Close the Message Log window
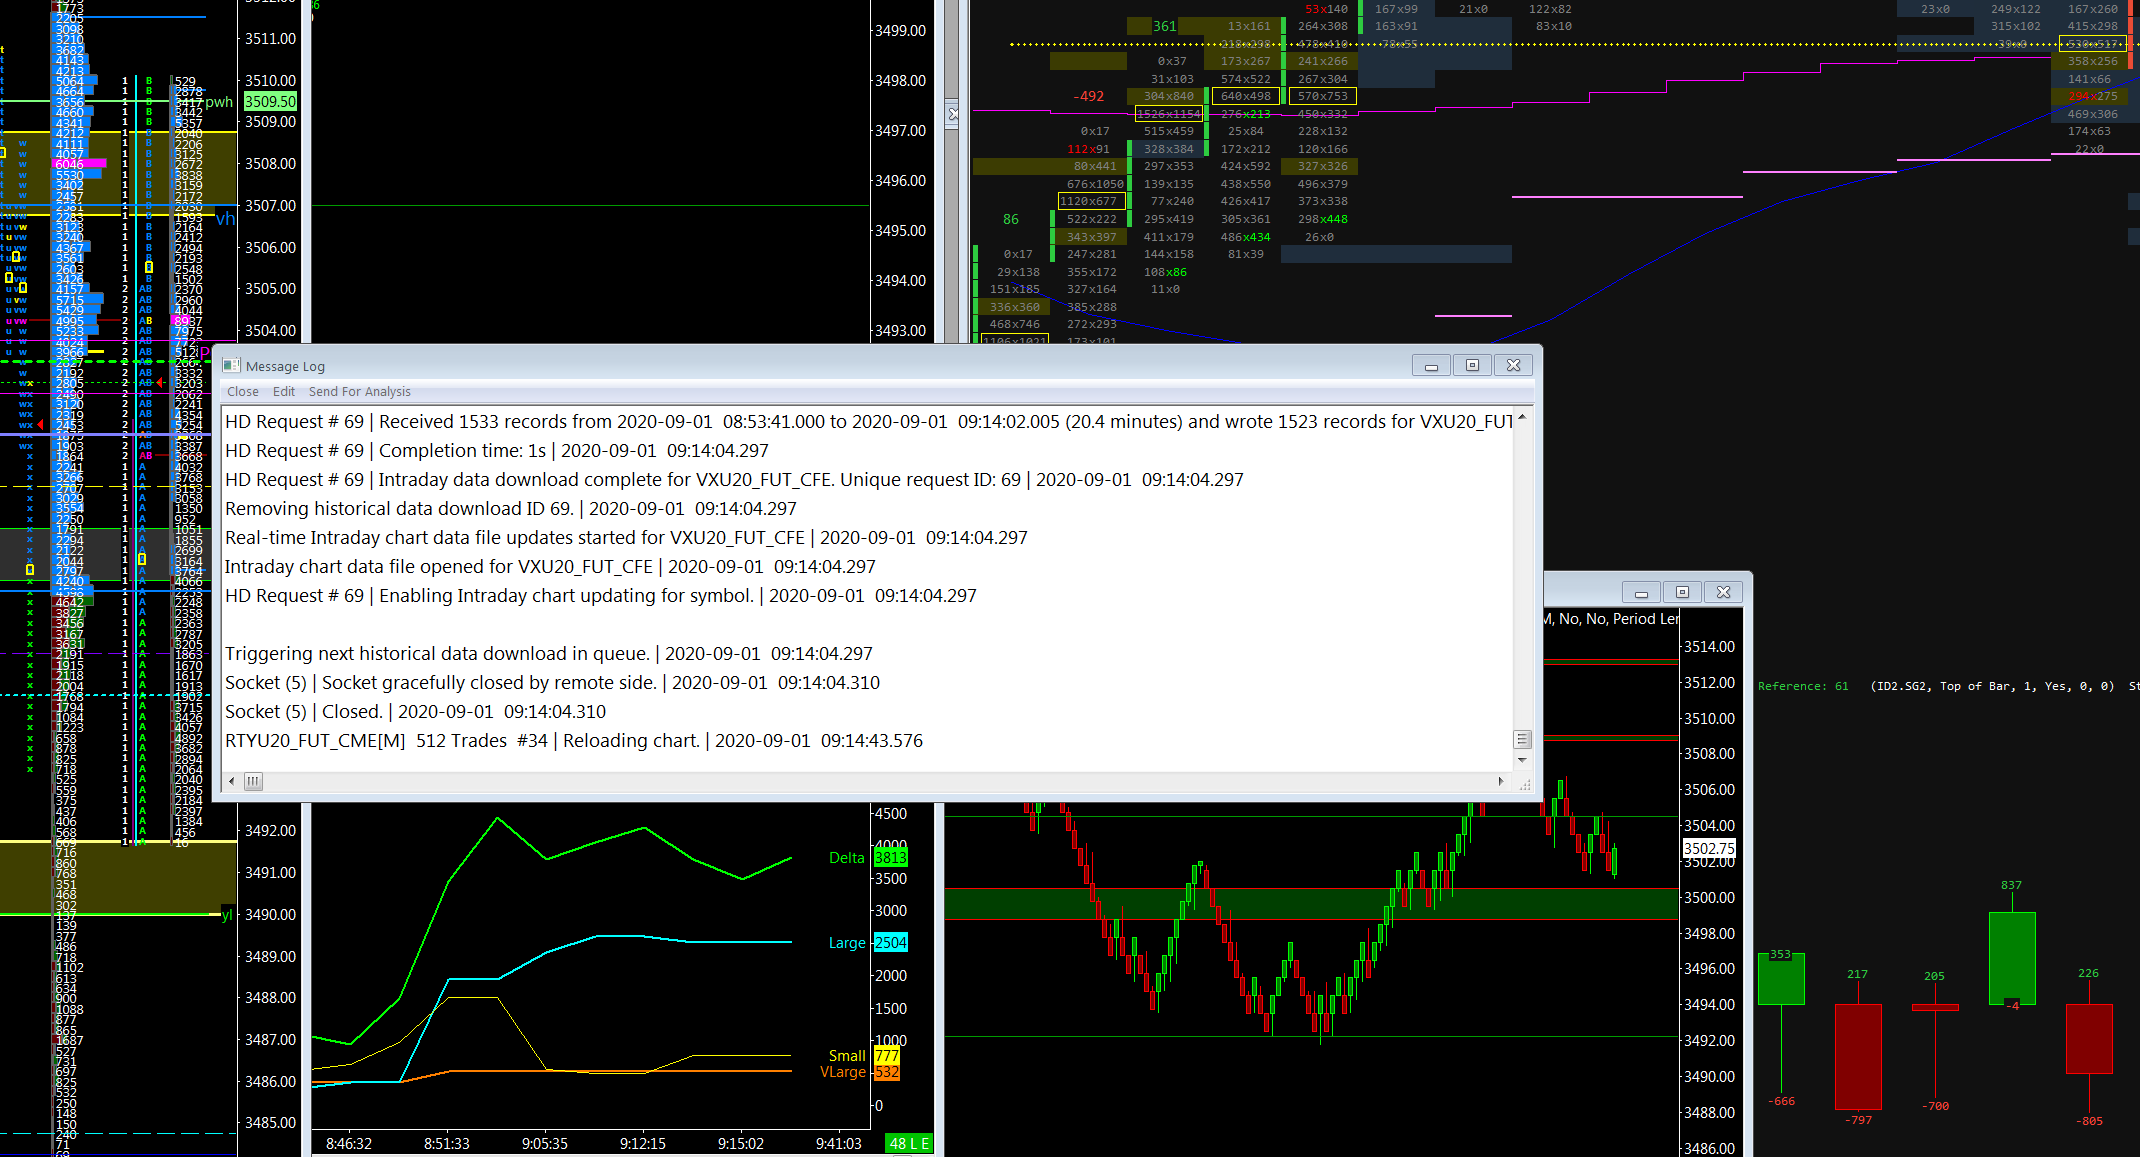2140x1157 pixels. pyautogui.click(x=1513, y=366)
